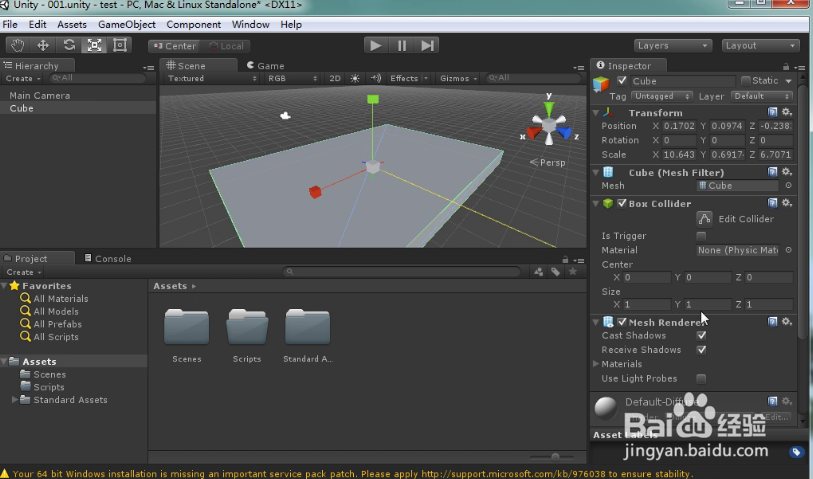Select the Rect transform tool

(120, 45)
